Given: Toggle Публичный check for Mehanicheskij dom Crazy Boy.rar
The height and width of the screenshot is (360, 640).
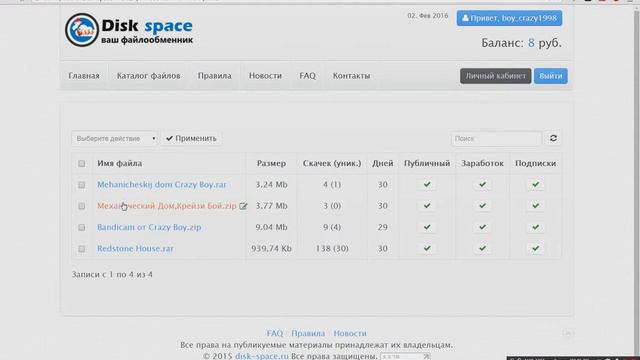Looking at the screenshot, I should tap(427, 184).
